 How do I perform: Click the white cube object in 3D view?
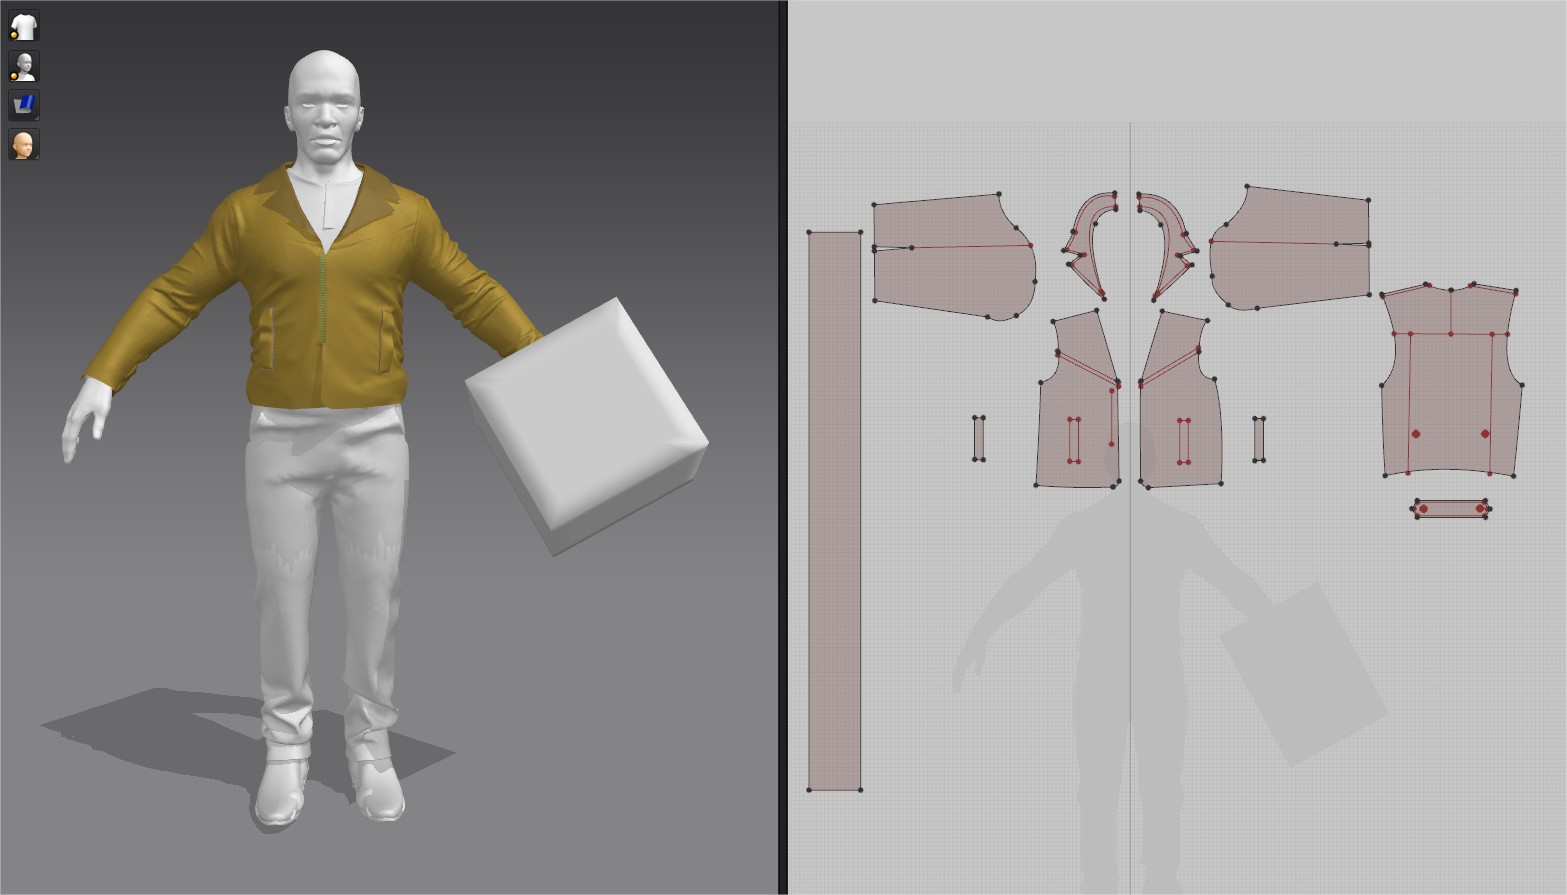click(x=588, y=425)
